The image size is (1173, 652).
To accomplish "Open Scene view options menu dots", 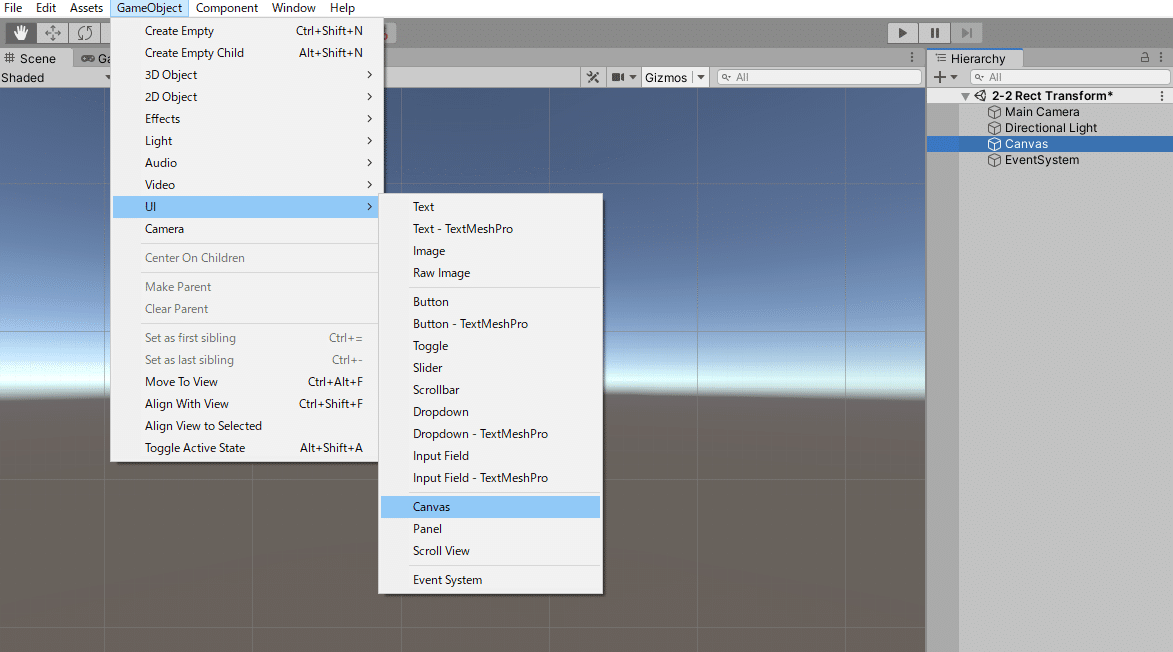I will coord(912,58).
